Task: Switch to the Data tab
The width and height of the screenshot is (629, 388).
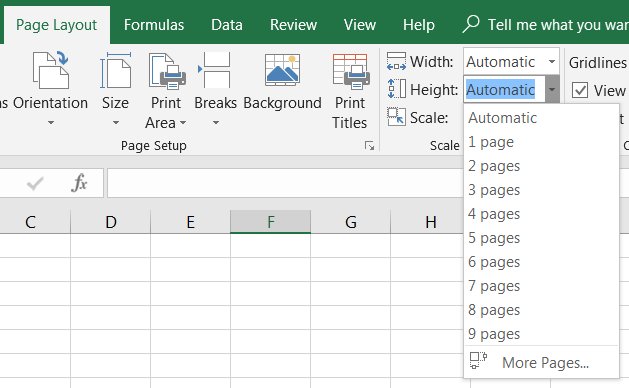Action: (227, 25)
